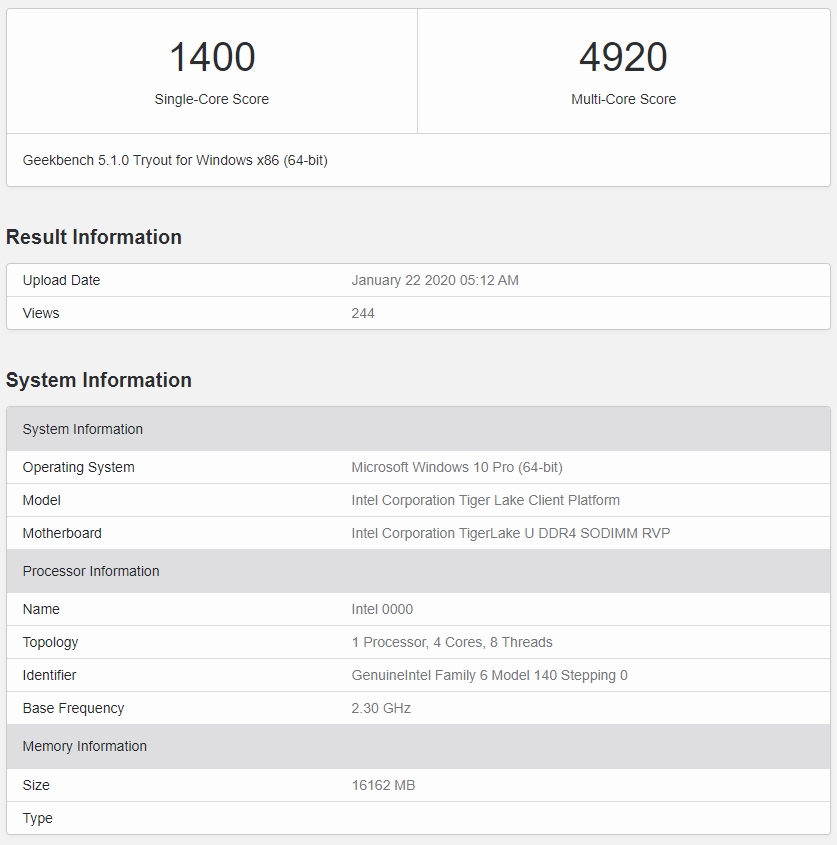Select the Single-Core Score label

point(211,99)
